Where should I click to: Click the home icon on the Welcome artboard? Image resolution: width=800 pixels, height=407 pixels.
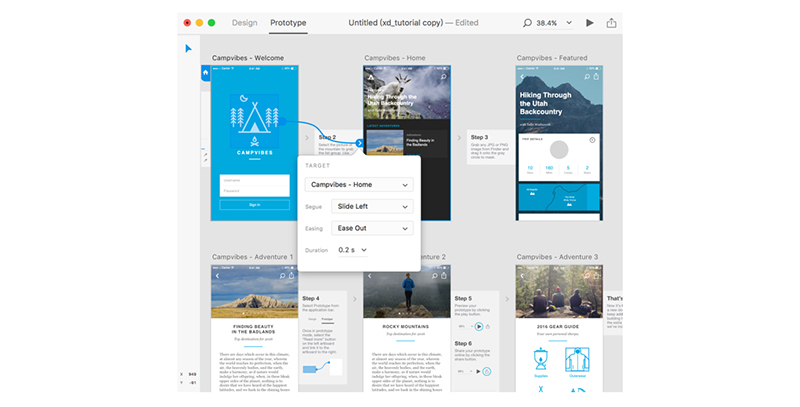[206, 73]
